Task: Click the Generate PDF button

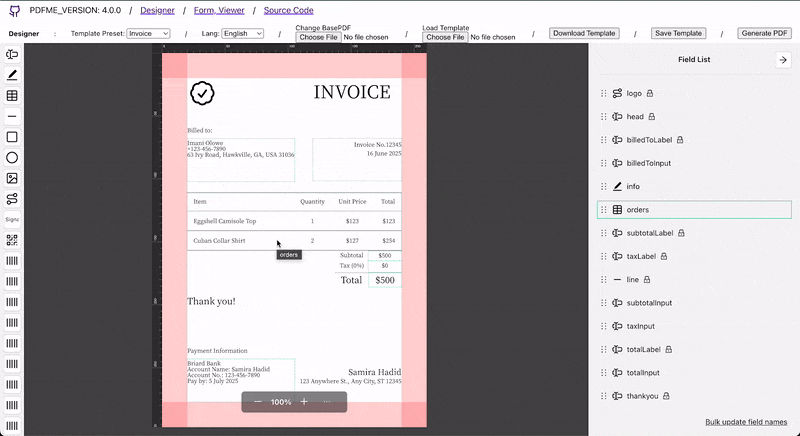Action: (764, 33)
